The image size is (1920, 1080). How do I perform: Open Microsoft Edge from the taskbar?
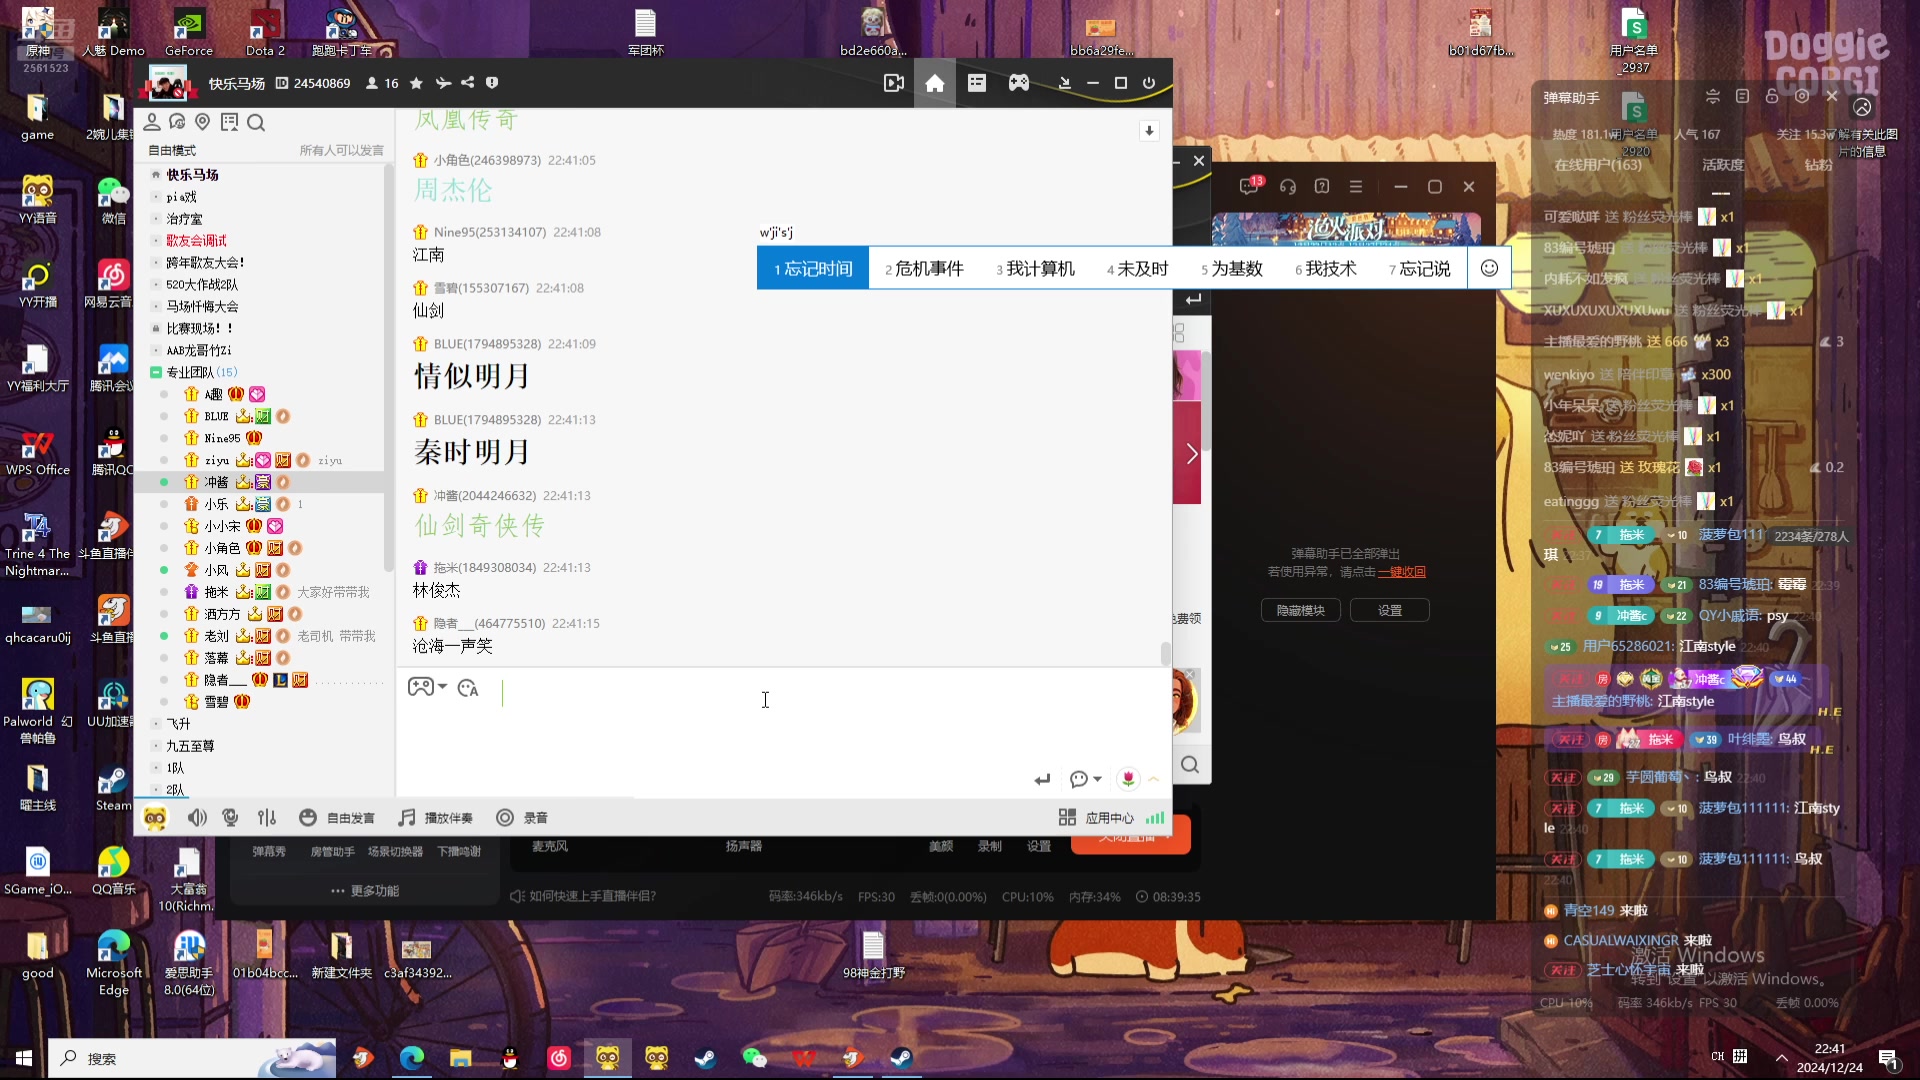[412, 1058]
